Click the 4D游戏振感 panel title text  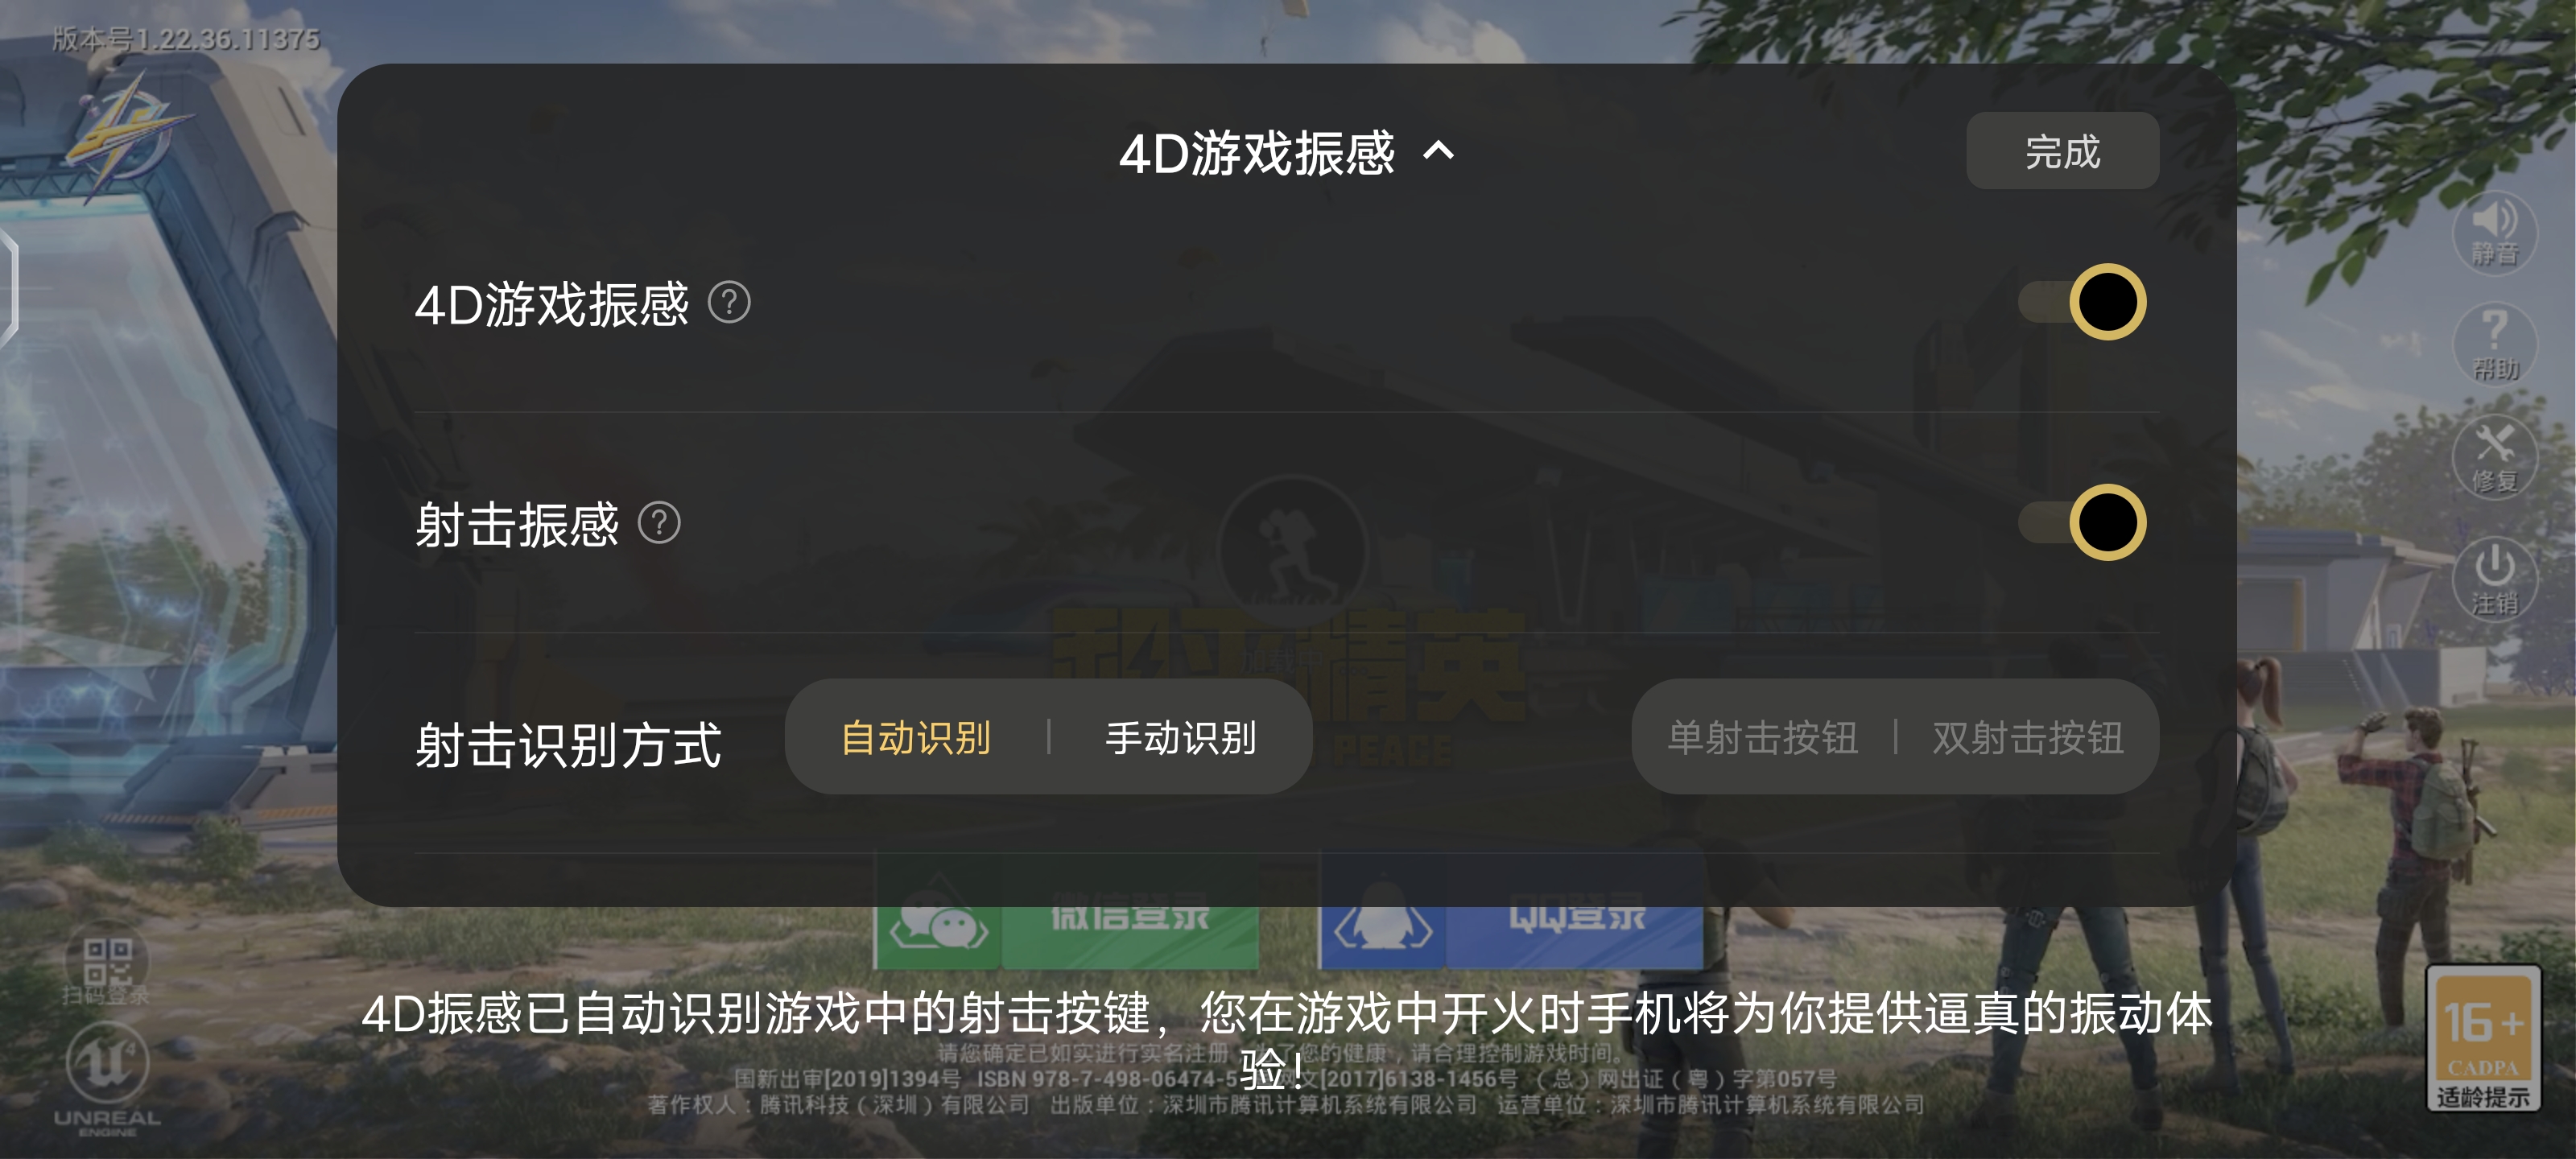click(x=1256, y=153)
